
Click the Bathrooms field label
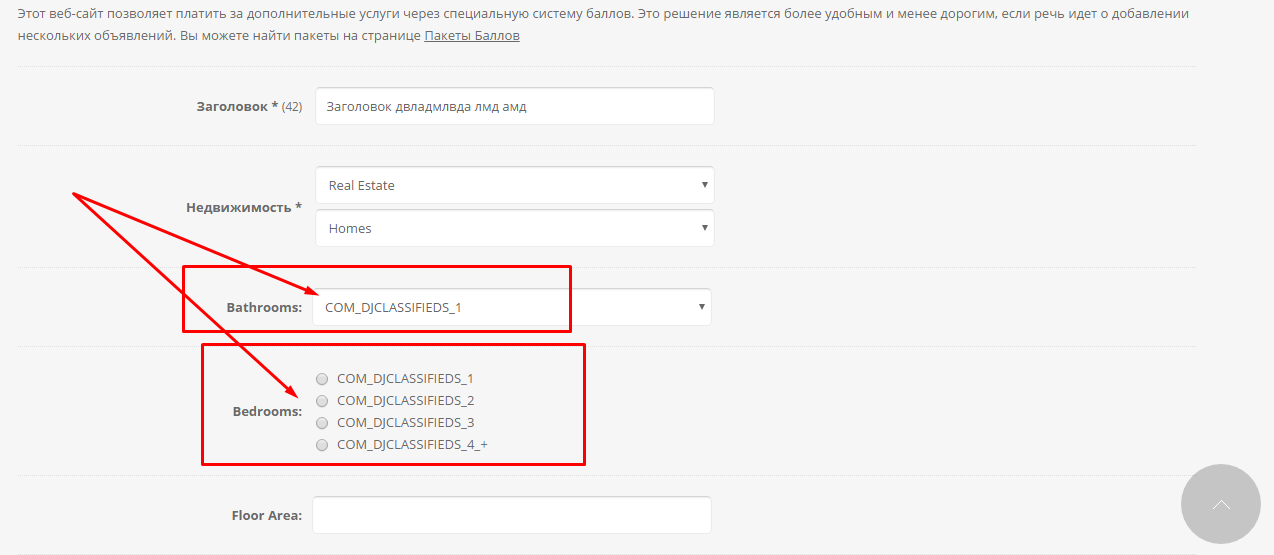[264, 307]
